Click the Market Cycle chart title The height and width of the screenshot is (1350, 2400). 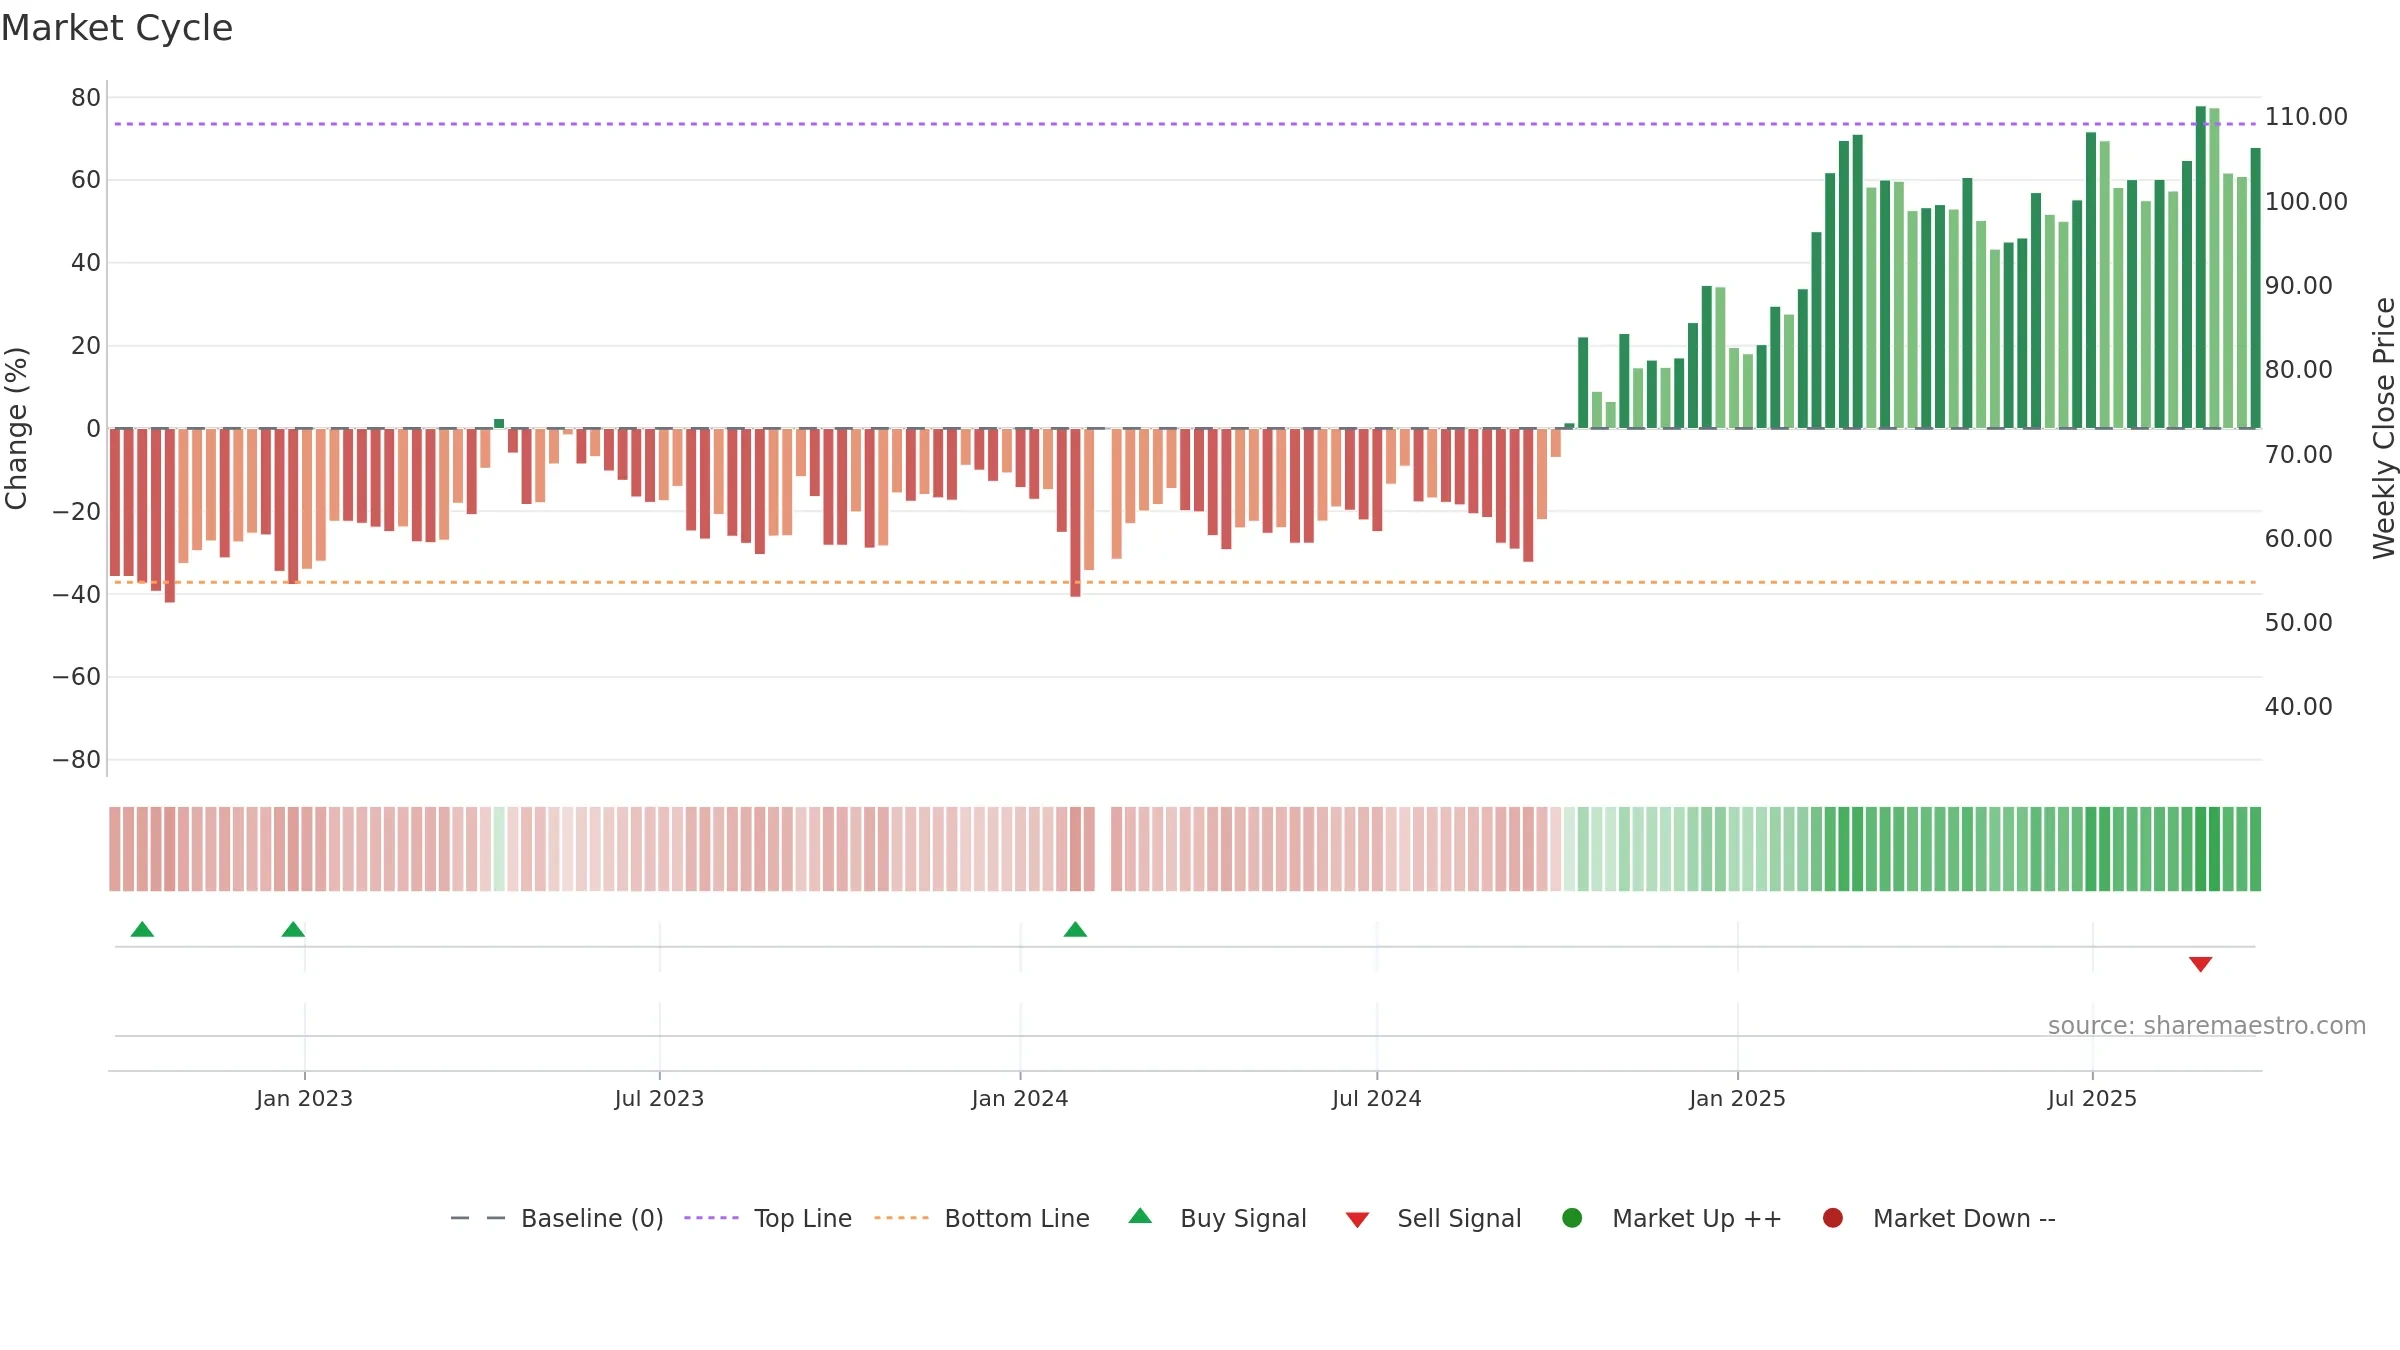pyautogui.click(x=117, y=28)
